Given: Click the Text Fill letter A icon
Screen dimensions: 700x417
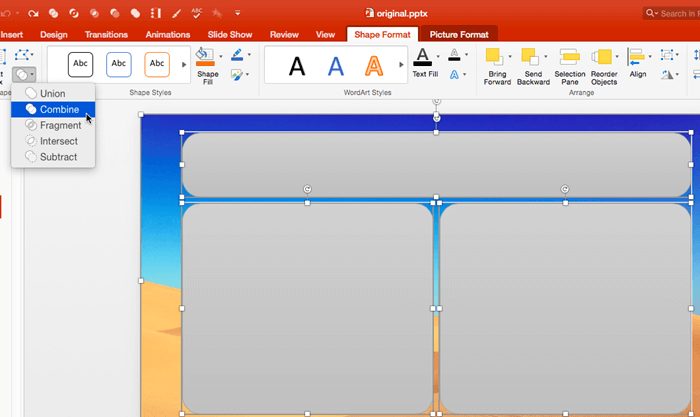Looking at the screenshot, I should pos(423,57).
